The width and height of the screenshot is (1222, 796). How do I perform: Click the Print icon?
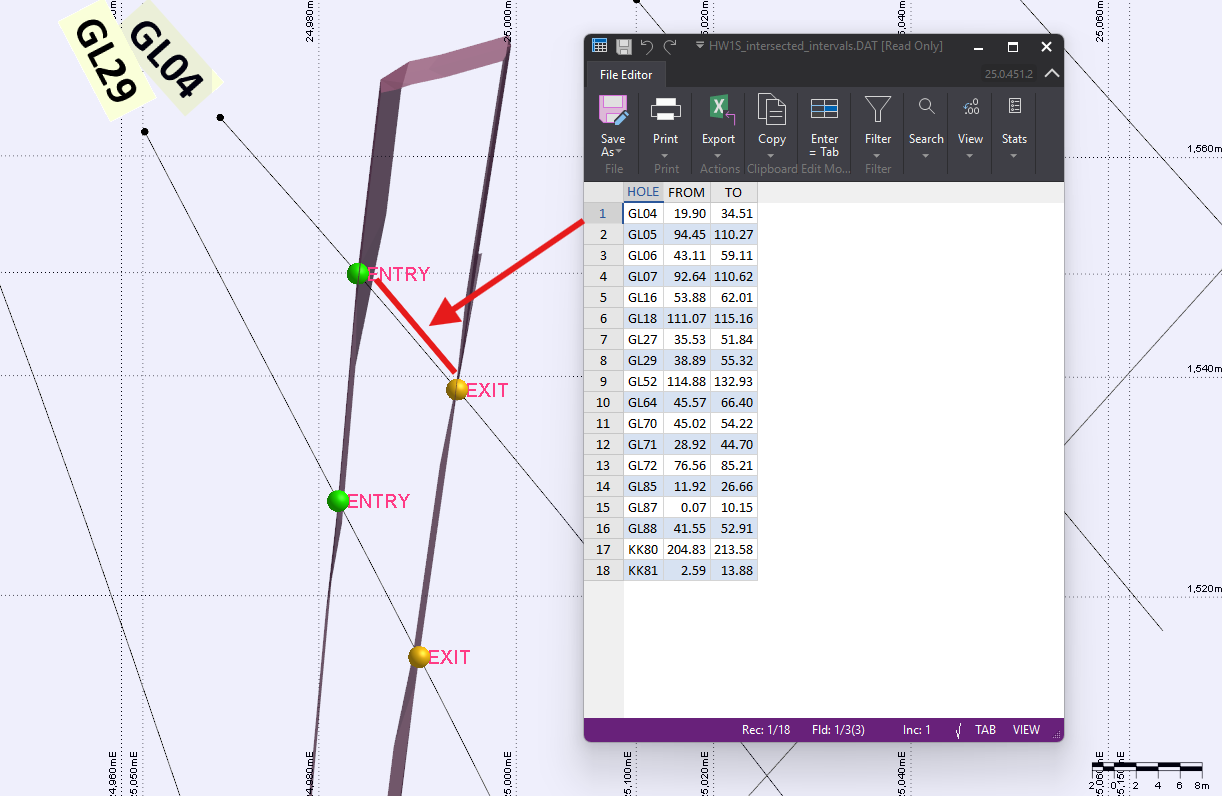click(665, 113)
